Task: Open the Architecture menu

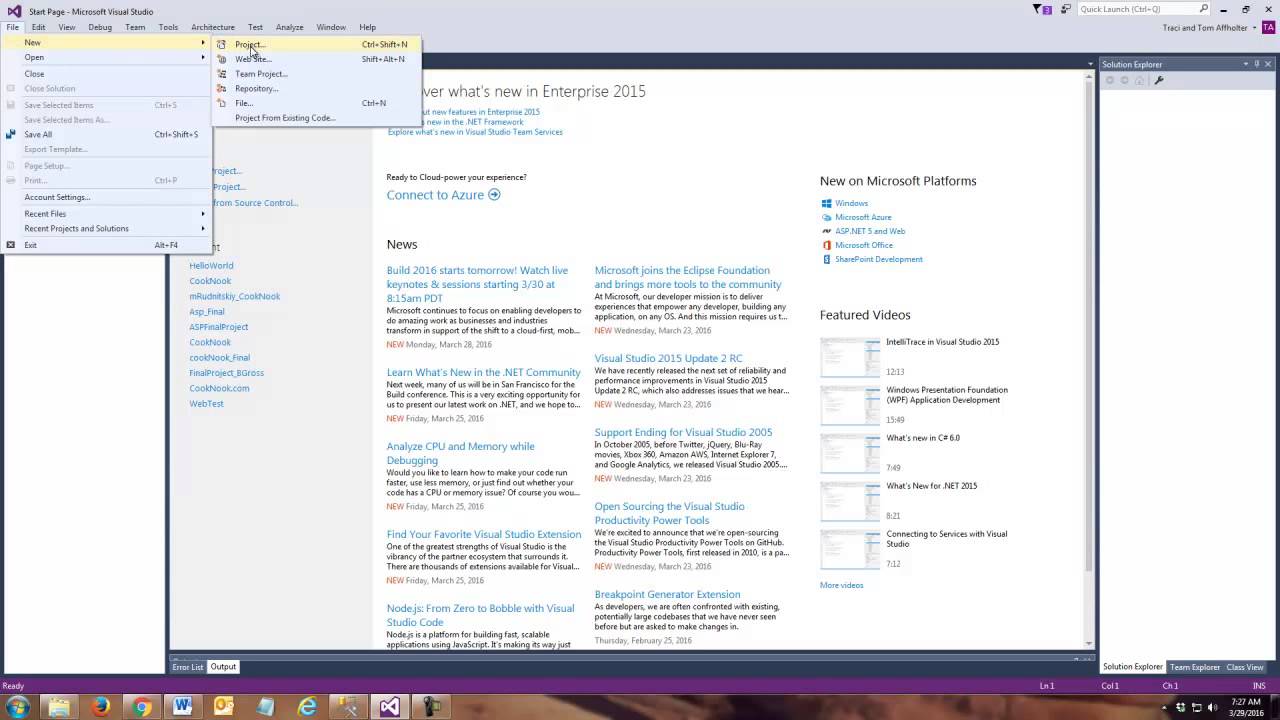Action: coord(213,27)
